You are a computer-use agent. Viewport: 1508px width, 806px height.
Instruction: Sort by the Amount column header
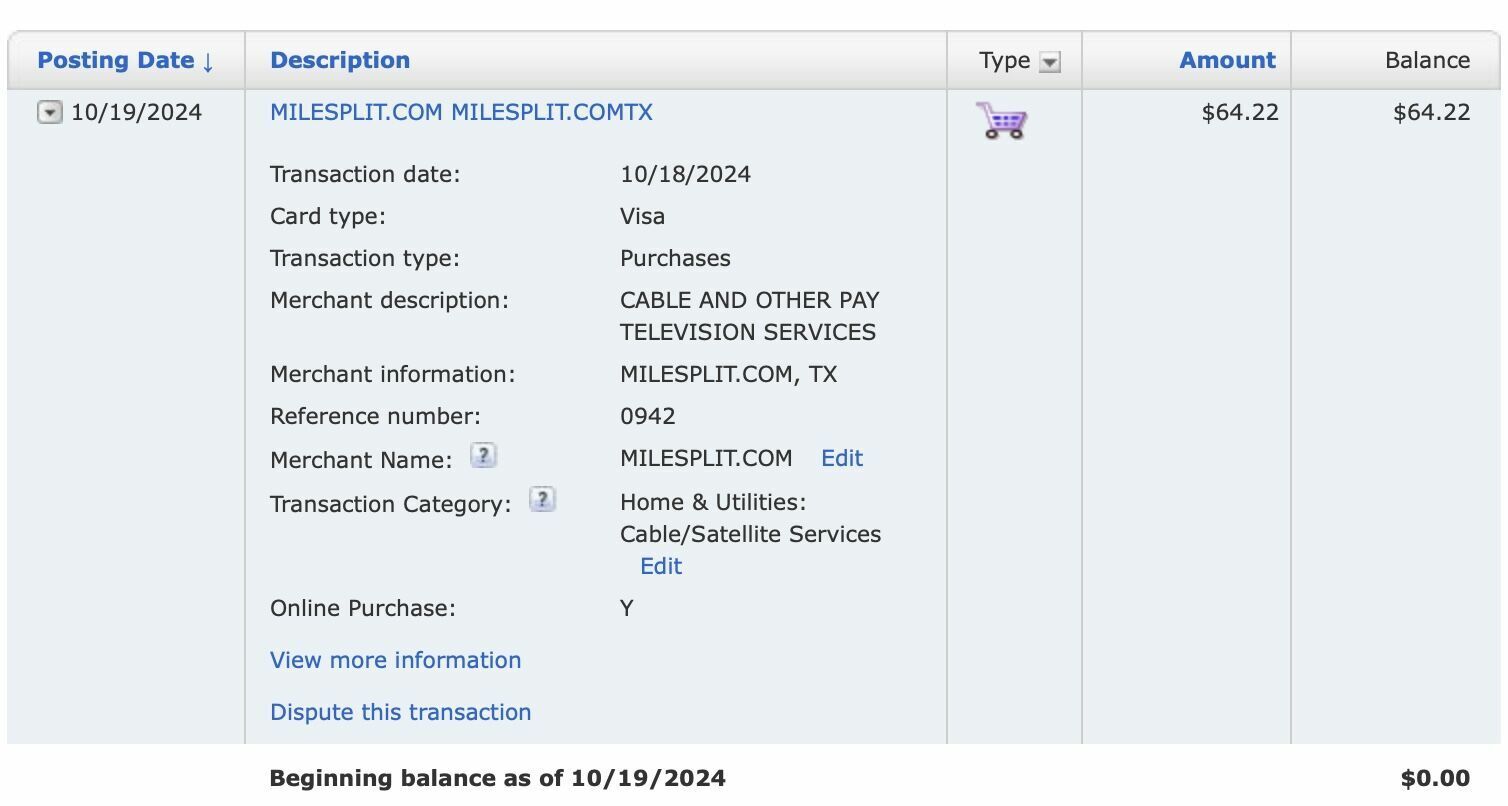click(x=1227, y=60)
